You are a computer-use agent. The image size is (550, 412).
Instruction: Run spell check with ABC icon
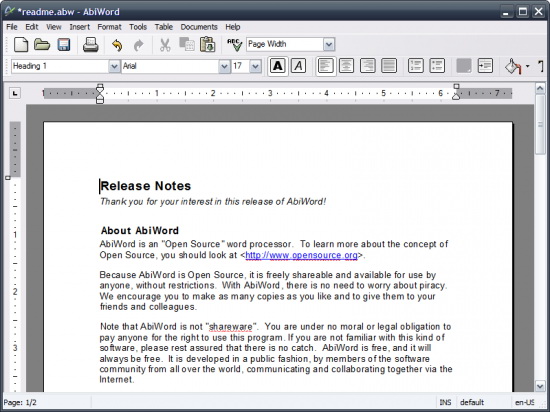point(234,45)
